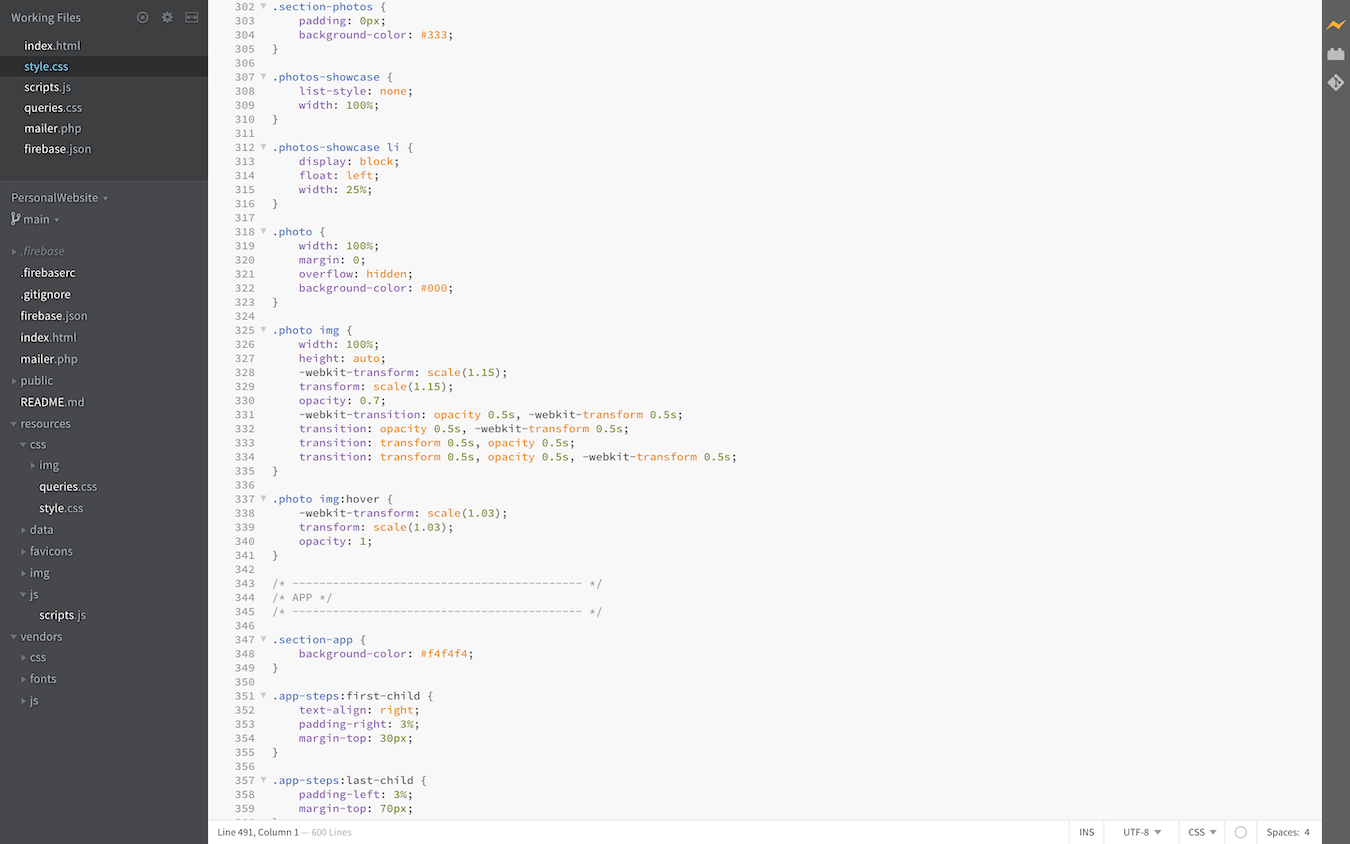
Task: Click the Working Files header label
Action: pos(46,18)
